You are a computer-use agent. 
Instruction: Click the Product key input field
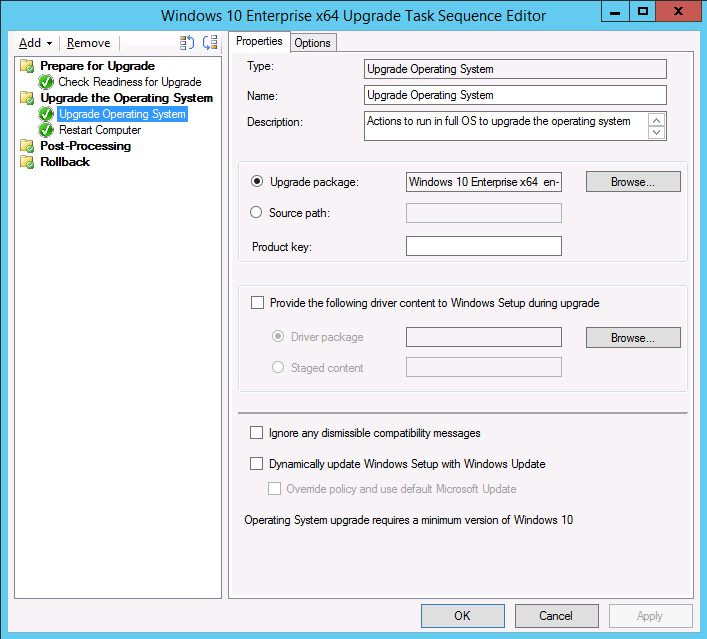[x=483, y=246]
